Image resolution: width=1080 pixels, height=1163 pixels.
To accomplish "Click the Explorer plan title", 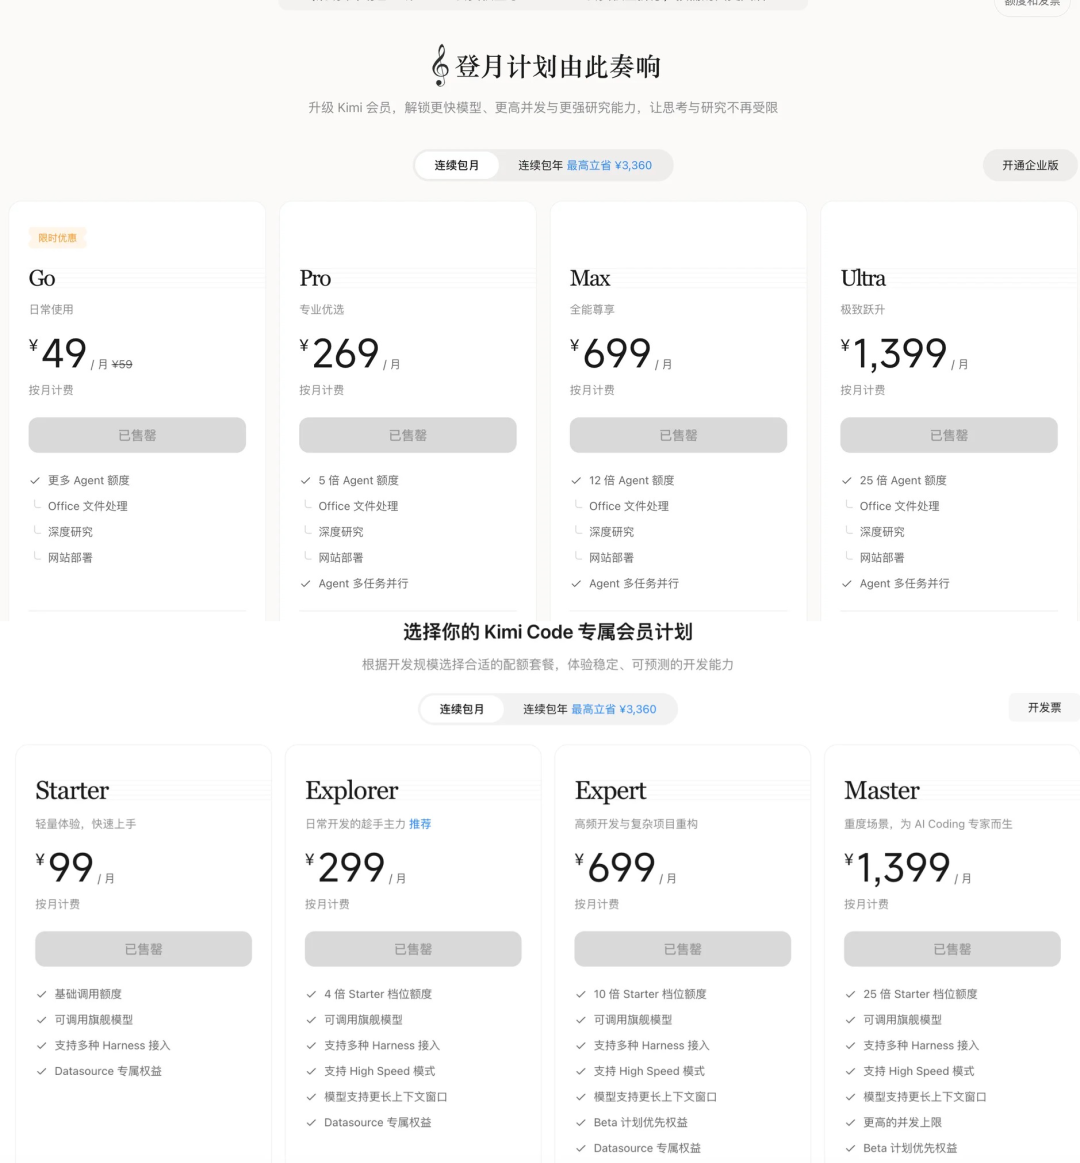I will pyautogui.click(x=352, y=791).
